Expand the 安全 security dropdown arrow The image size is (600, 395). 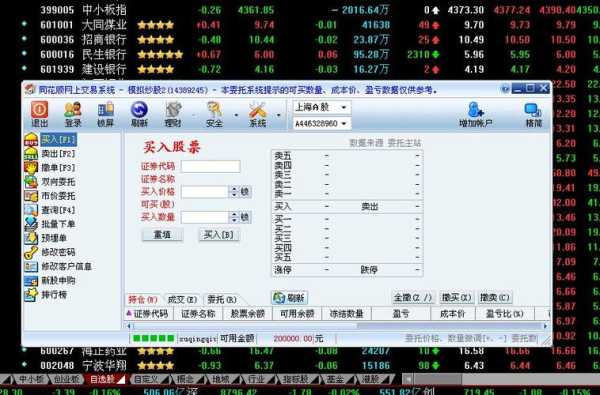point(236,115)
